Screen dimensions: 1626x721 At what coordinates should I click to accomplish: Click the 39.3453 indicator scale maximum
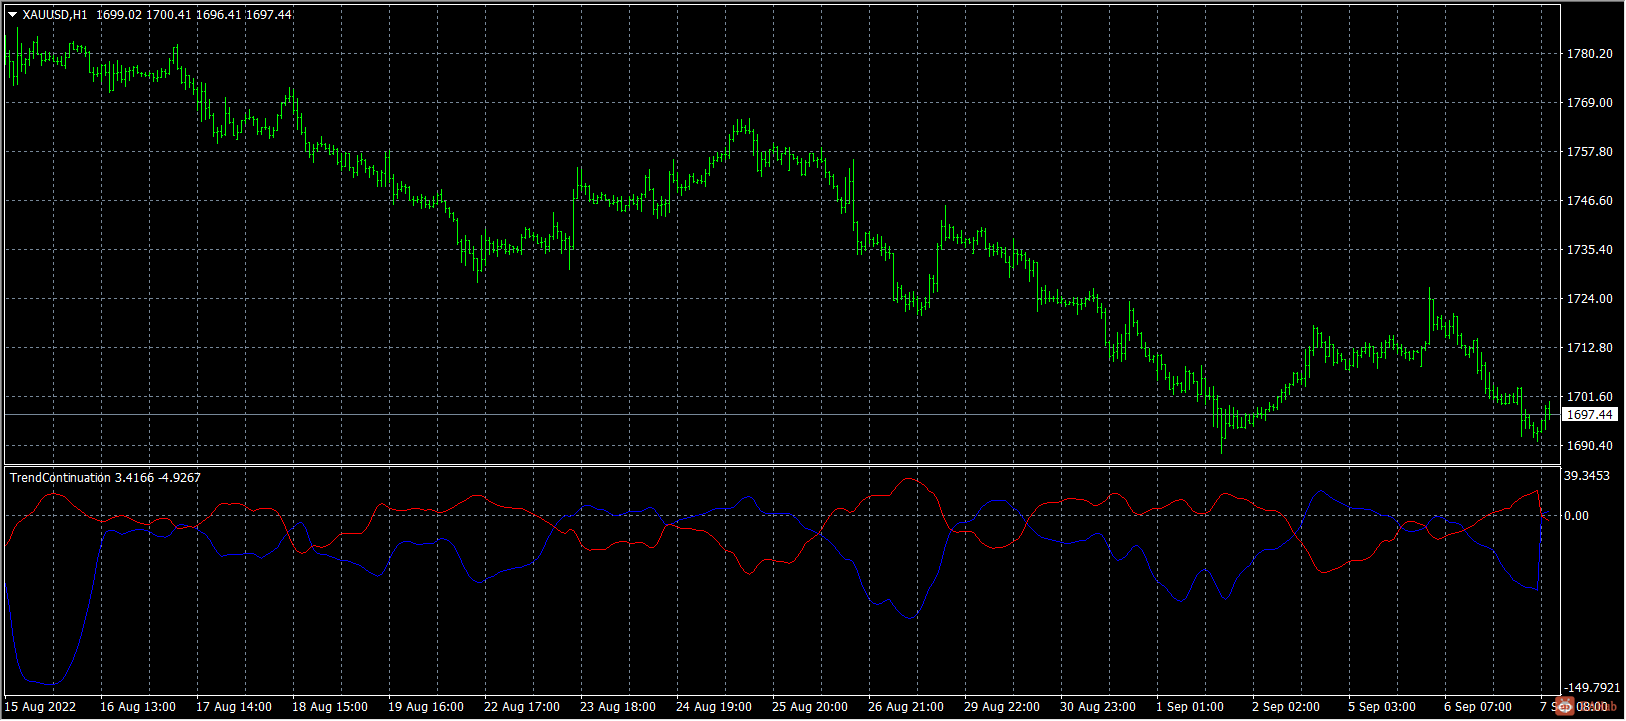point(1587,476)
